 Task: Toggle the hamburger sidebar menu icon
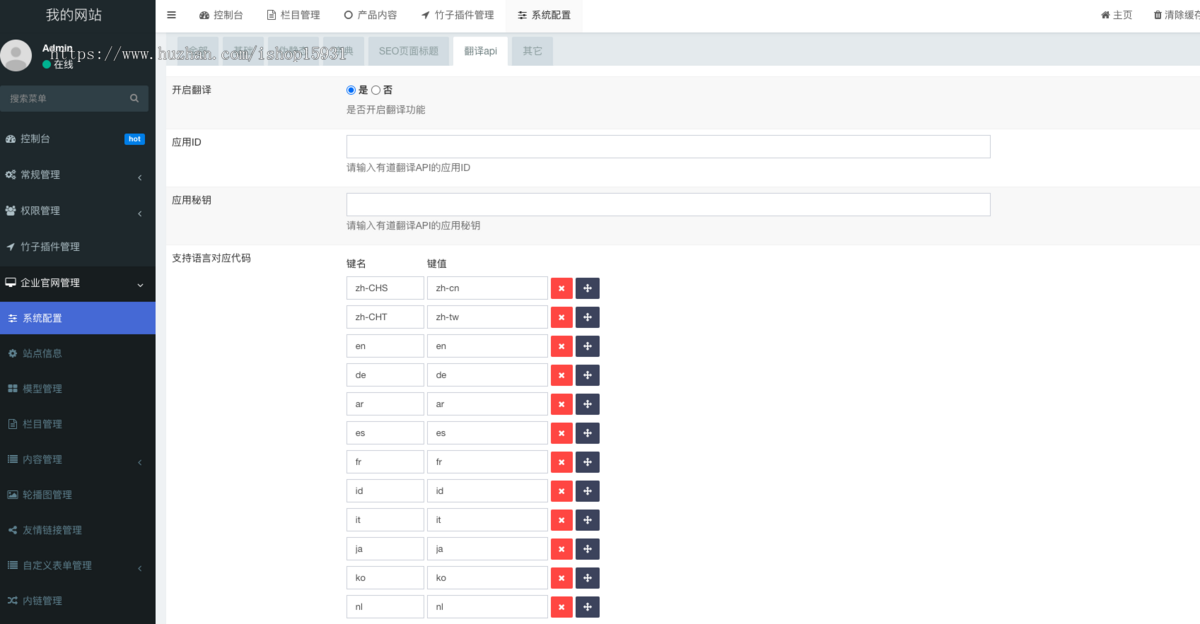(171, 15)
